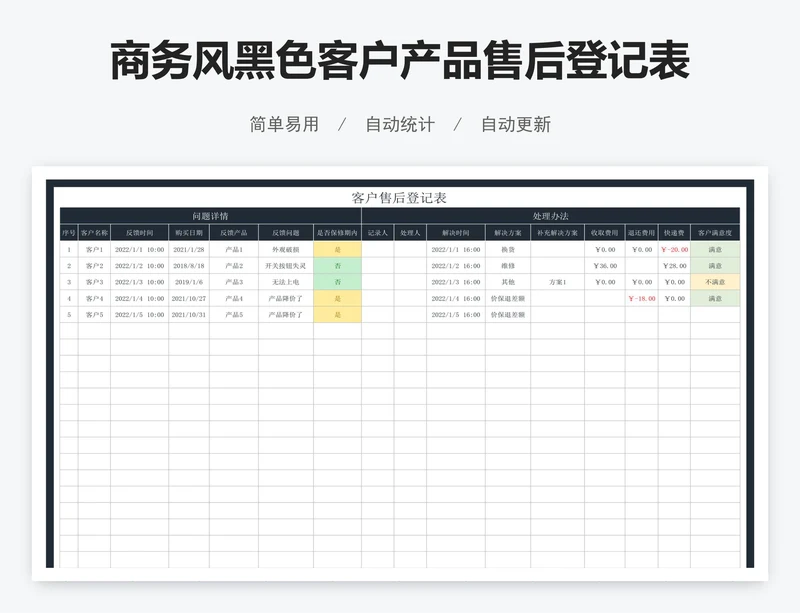Click yellow 是 warranty cell for 客户1
Viewport: 800px width, 613px height.
[x=337, y=250]
